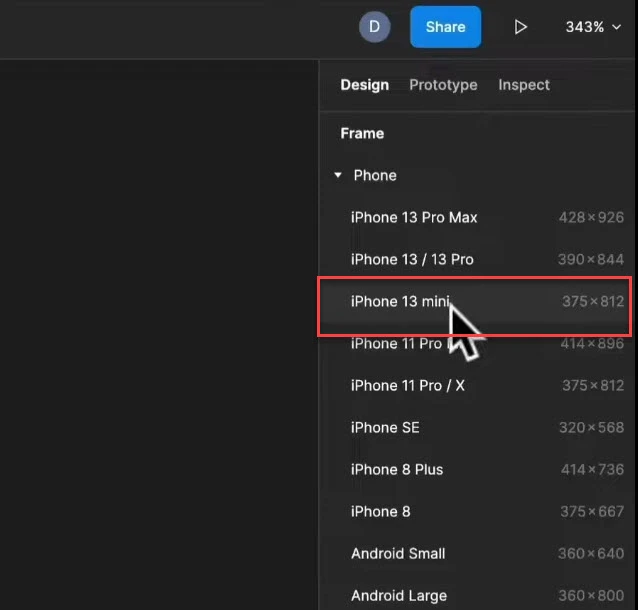Select the 414×896 iPhone 11 Pro Max preset
This screenshot has height=610, width=638.
(476, 343)
